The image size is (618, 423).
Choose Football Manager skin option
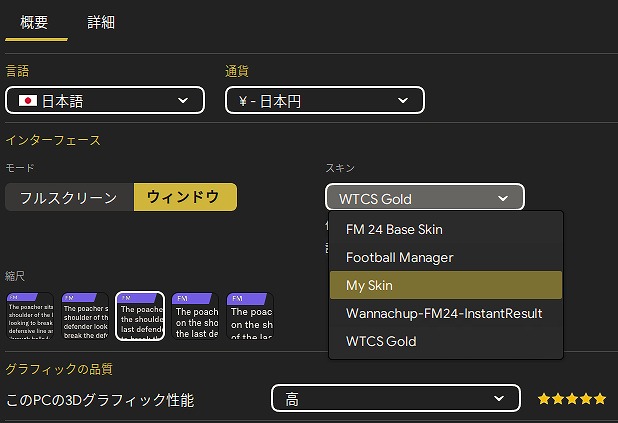tap(399, 257)
